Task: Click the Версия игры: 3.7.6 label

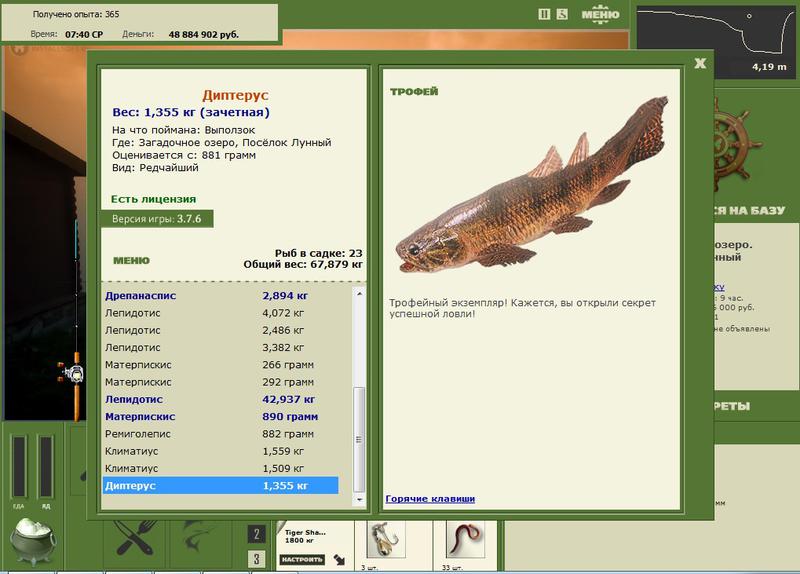Action: 157,219
